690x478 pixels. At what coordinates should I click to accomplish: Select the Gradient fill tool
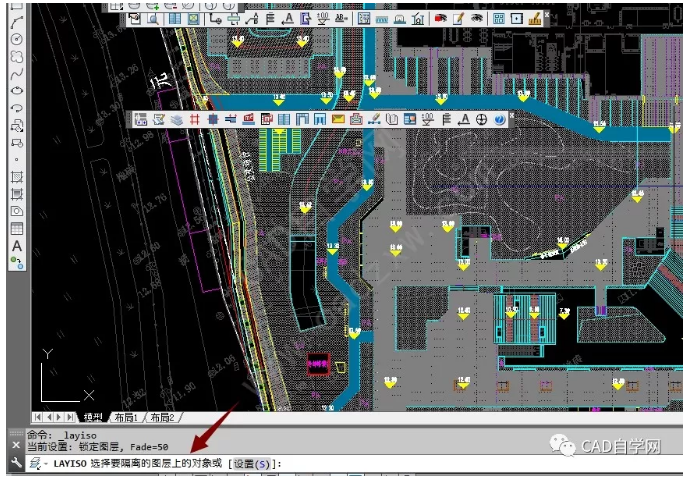17,194
